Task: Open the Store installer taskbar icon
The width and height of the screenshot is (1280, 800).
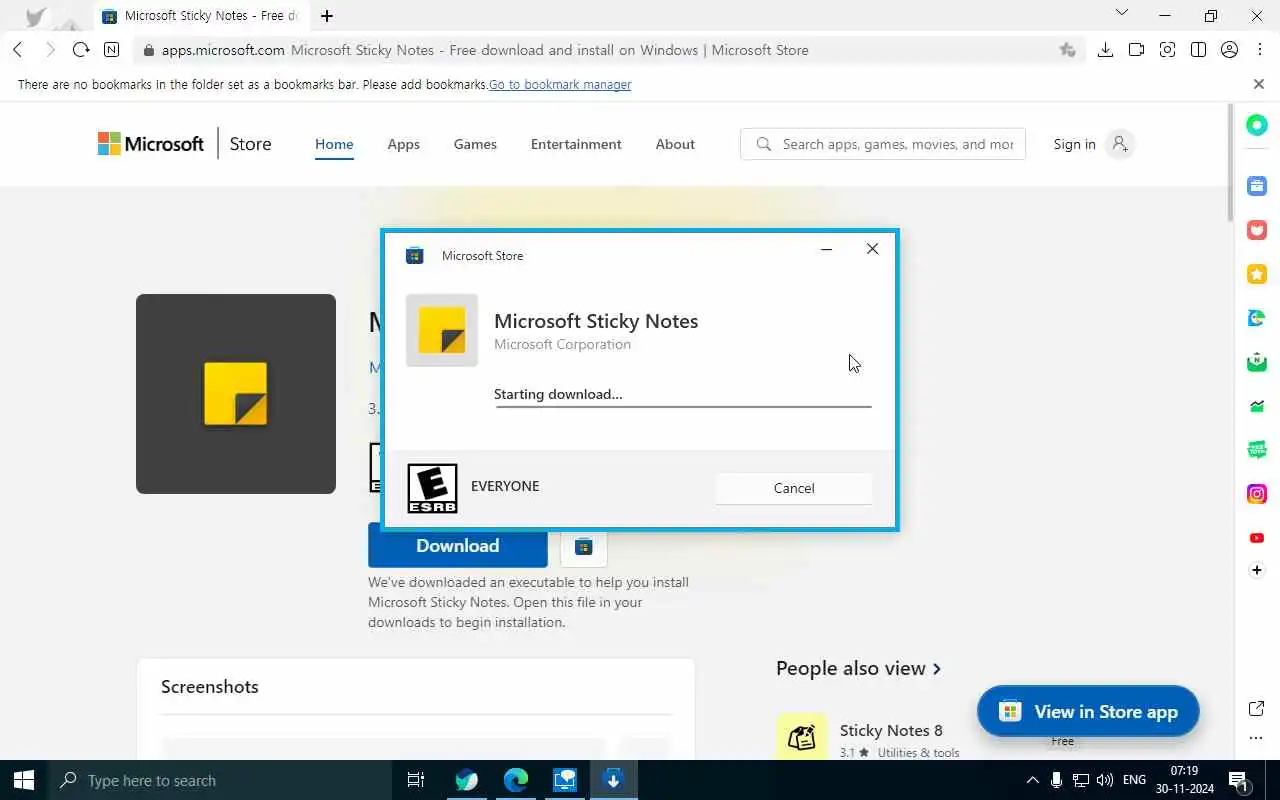Action: pyautogui.click(x=613, y=780)
